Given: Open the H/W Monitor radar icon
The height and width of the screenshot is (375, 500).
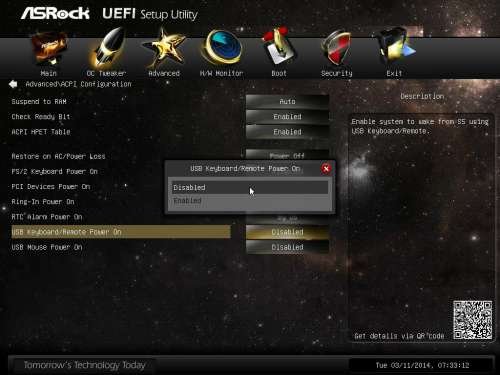Looking at the screenshot, I should point(221,47).
